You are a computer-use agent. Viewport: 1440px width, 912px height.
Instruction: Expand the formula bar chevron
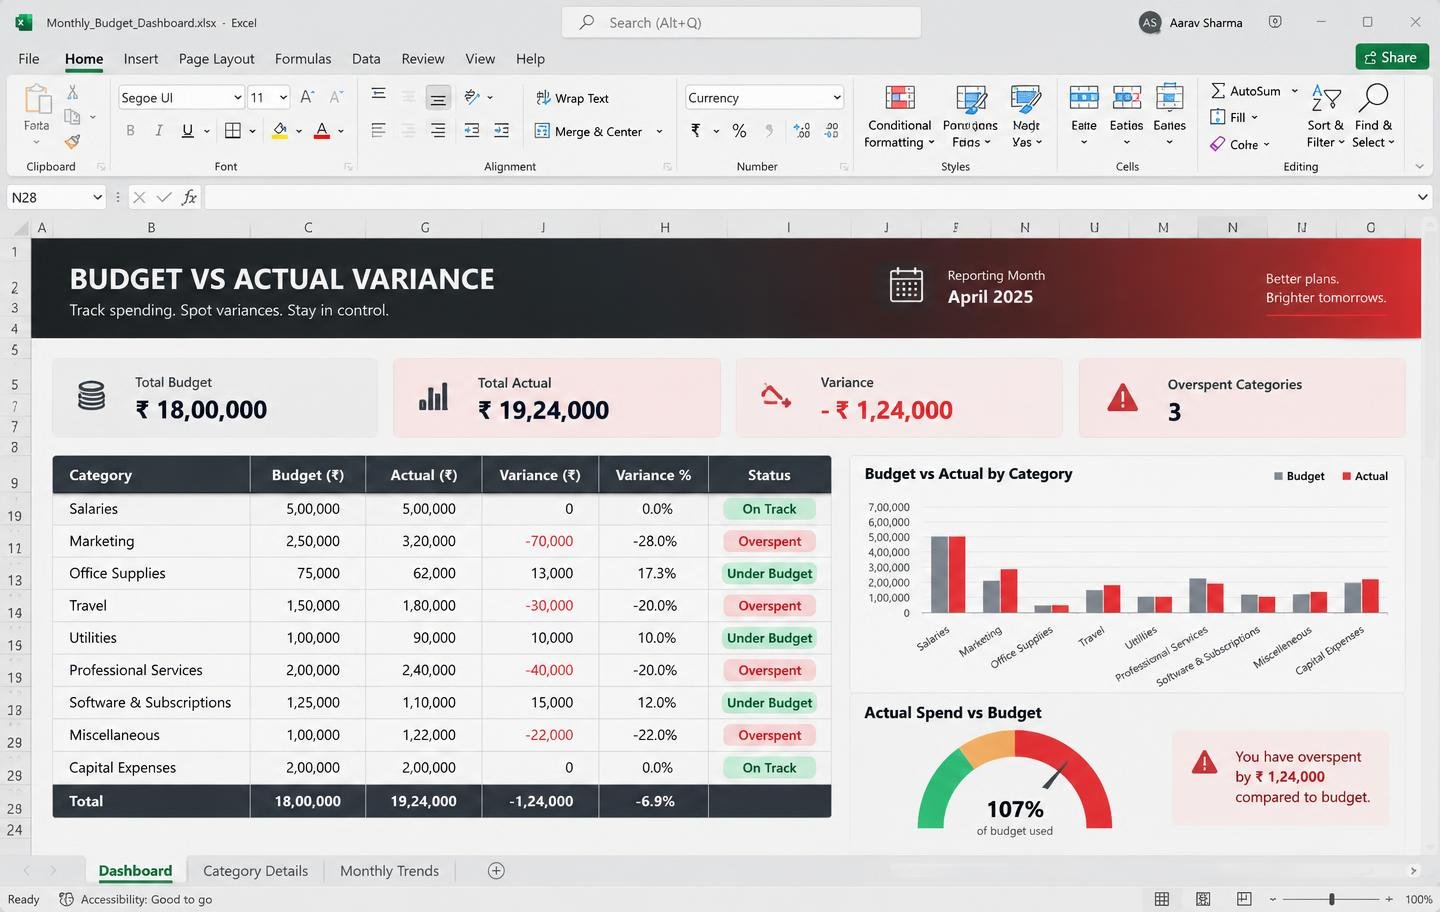click(x=1422, y=197)
